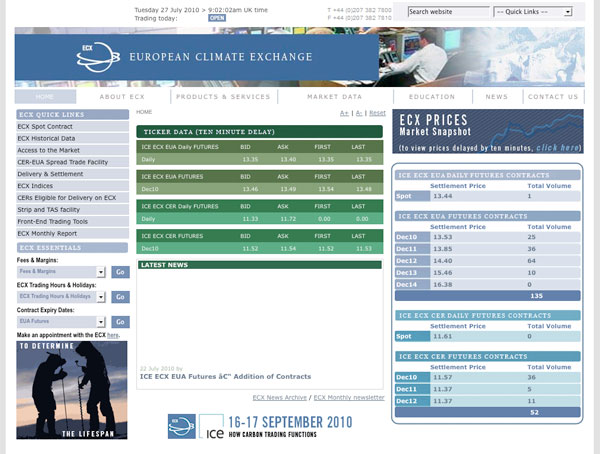This screenshot has height=454, width=600.
Task: Click the ICE logo in event banner
Action: coord(212,426)
